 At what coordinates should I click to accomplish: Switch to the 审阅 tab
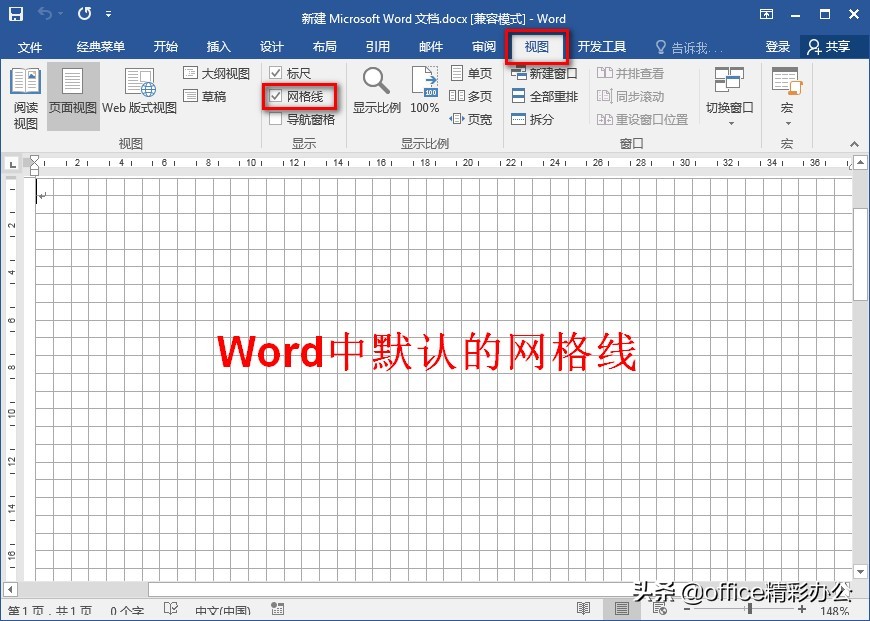484,47
